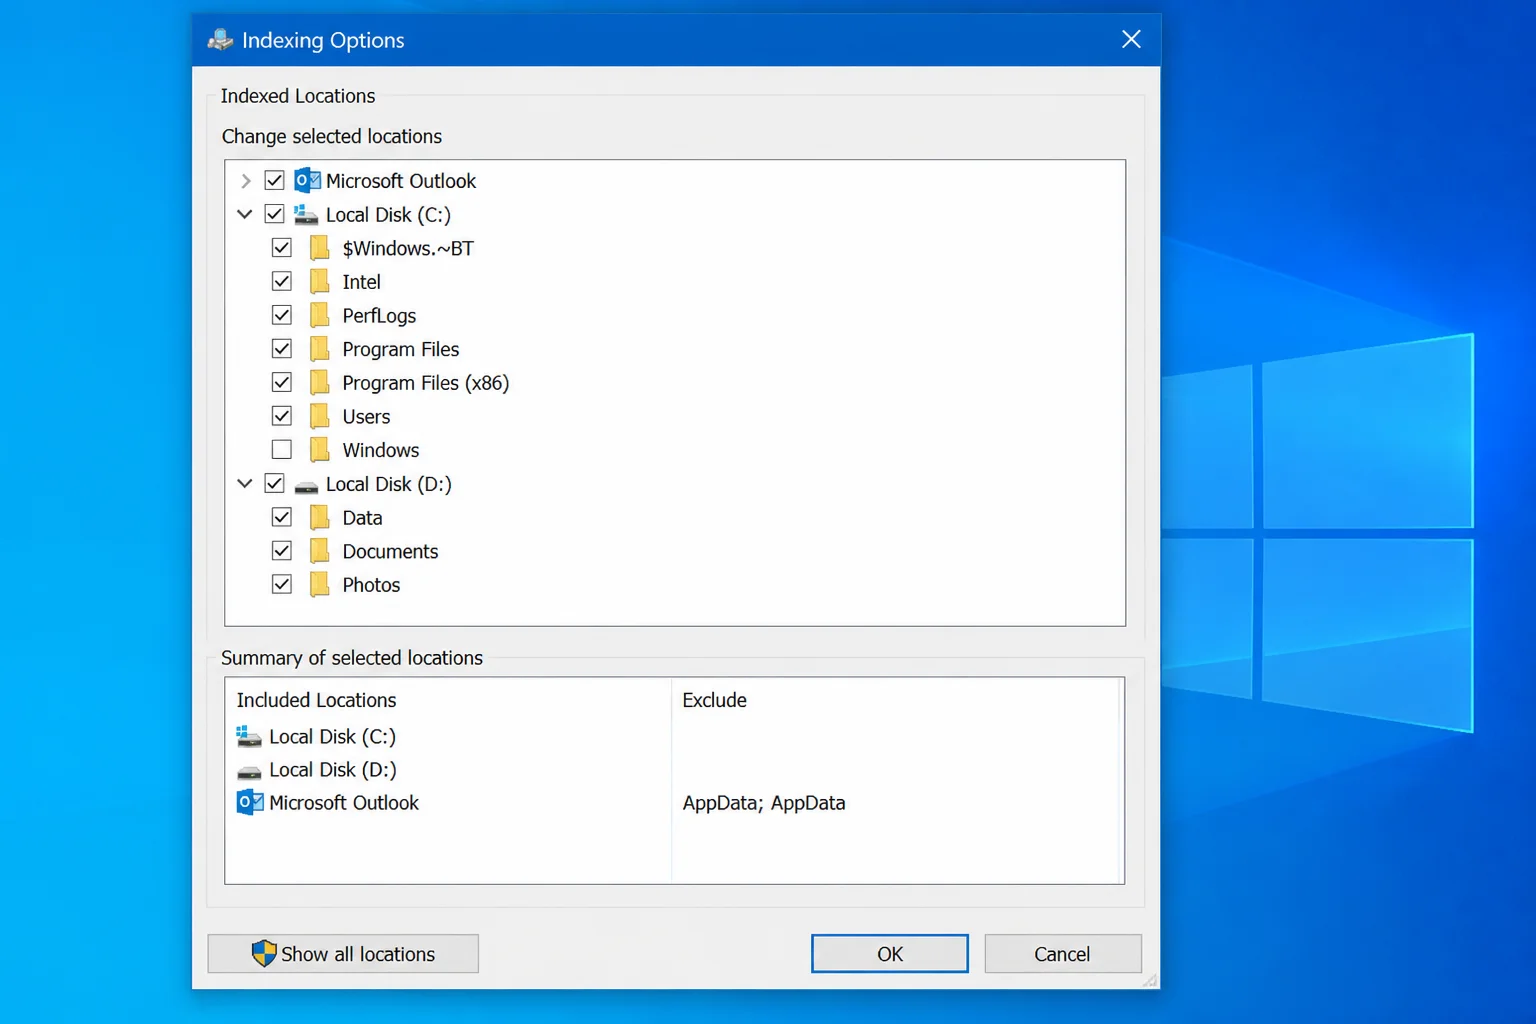Expand the Microsoft Outlook tree node
Screen dimensions: 1536x1024
tap(245, 181)
